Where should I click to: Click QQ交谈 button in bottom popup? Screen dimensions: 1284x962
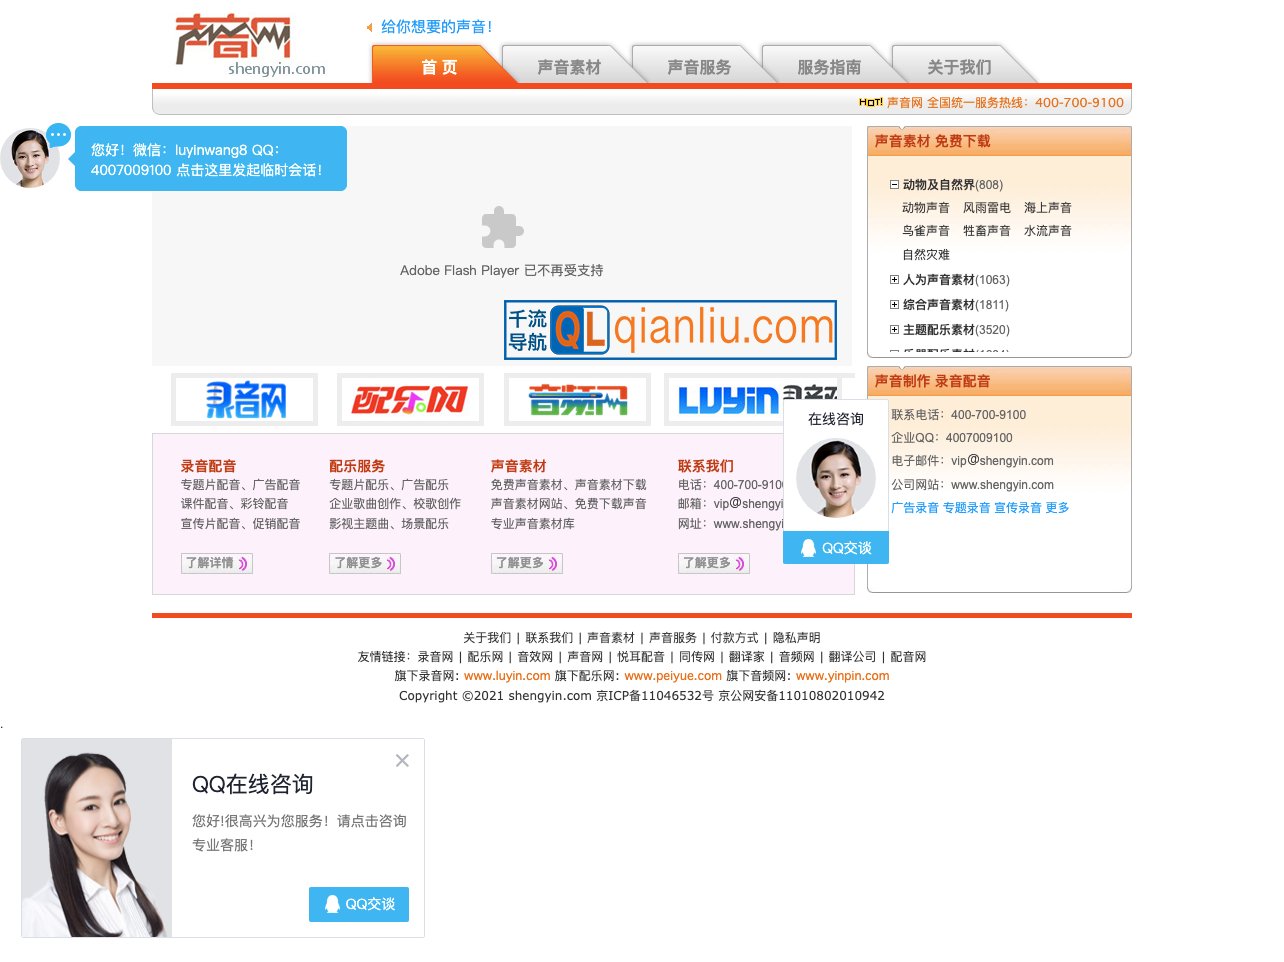coord(359,904)
